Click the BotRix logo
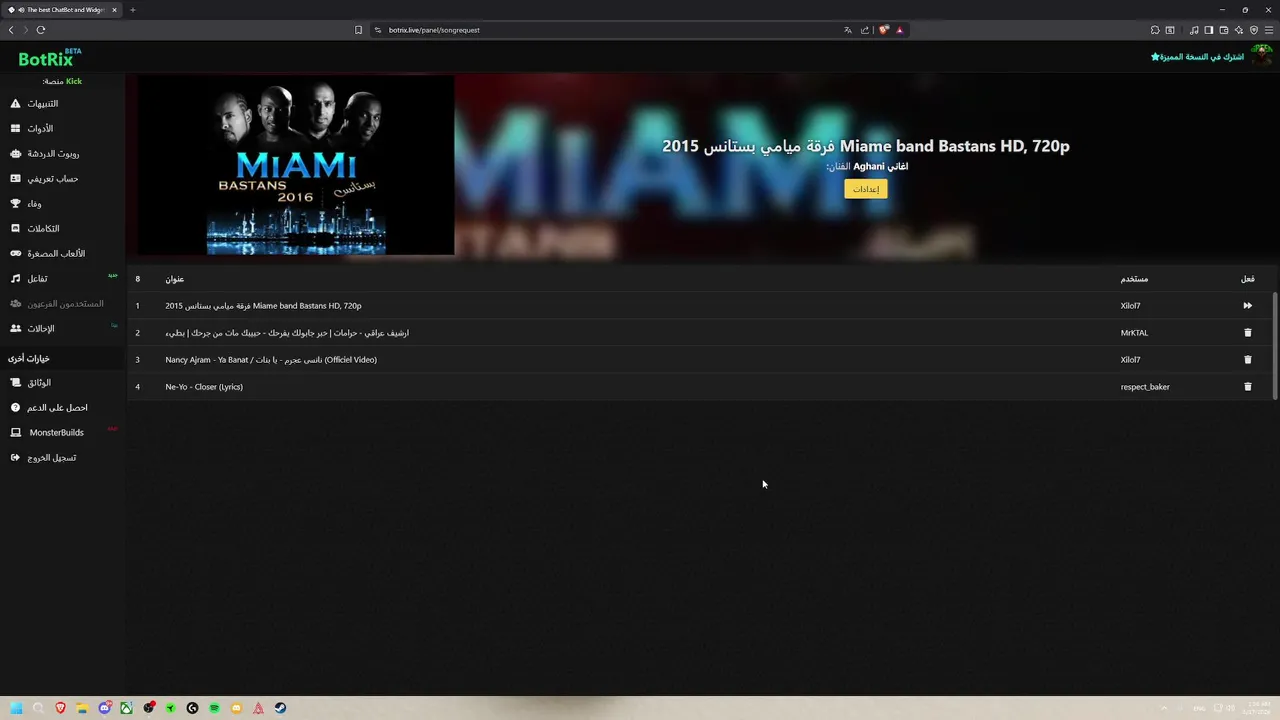The height and width of the screenshot is (720, 1280). point(49,58)
